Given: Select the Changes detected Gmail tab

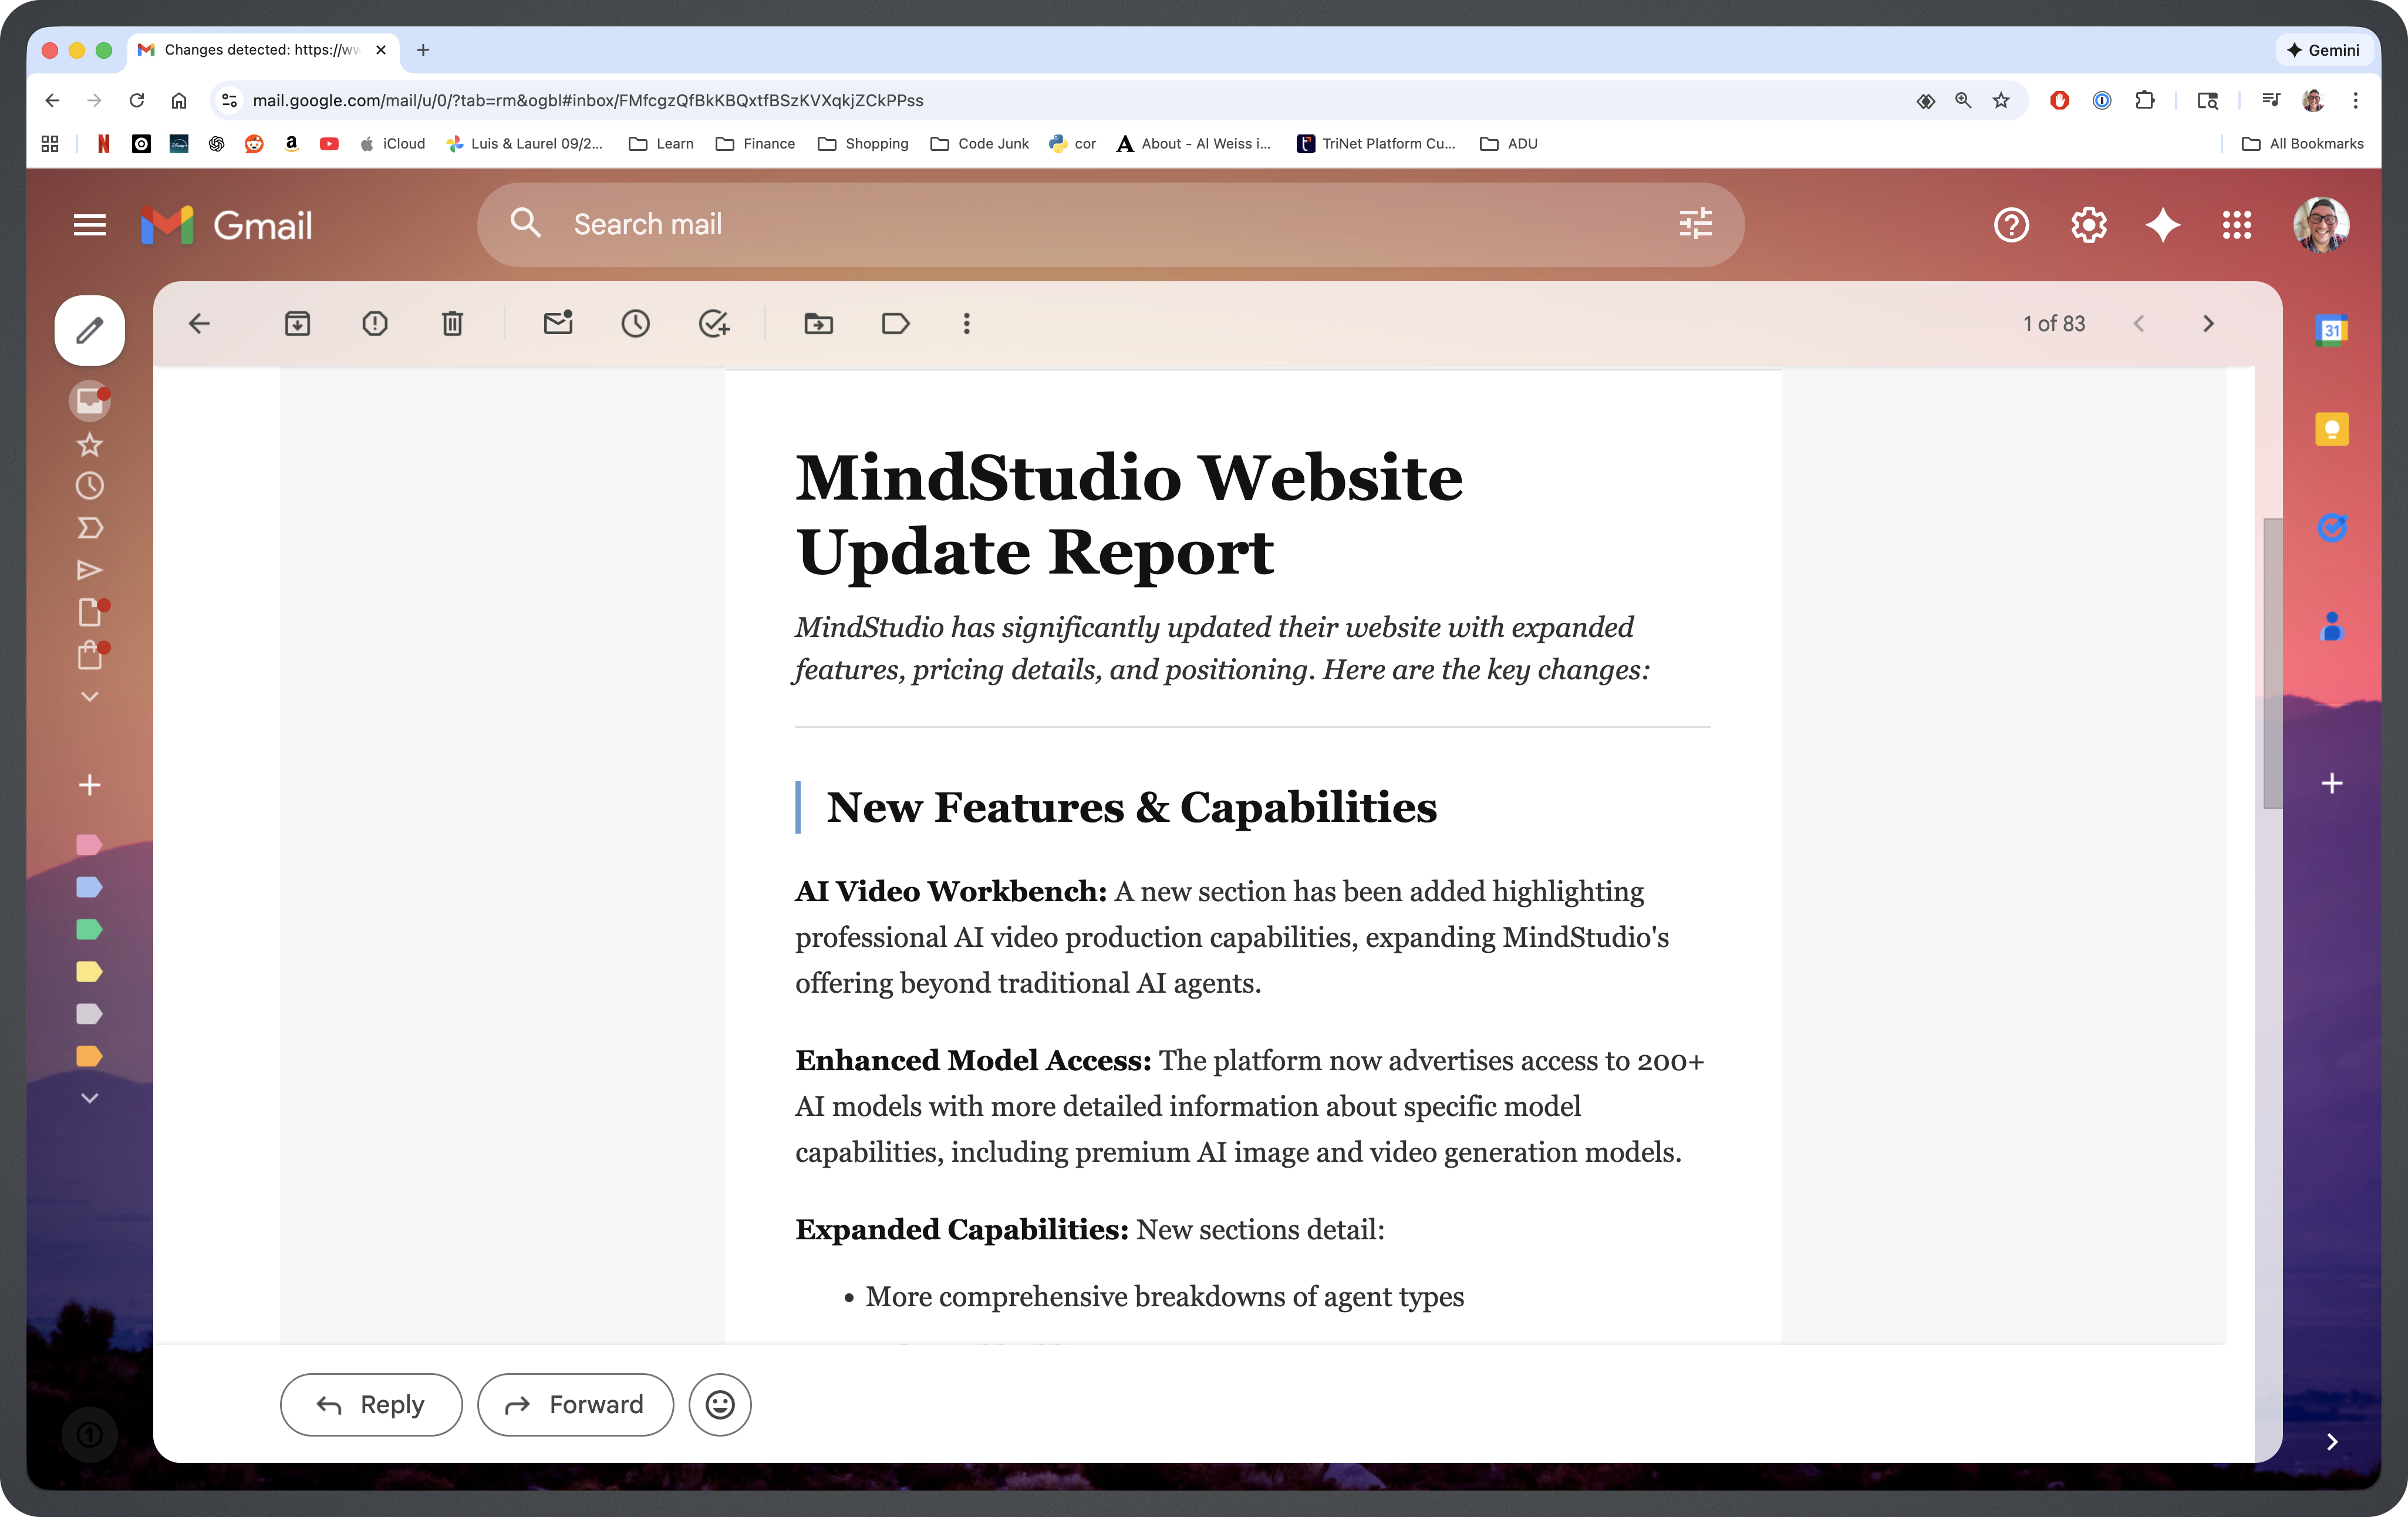Looking at the screenshot, I should click(260, 50).
